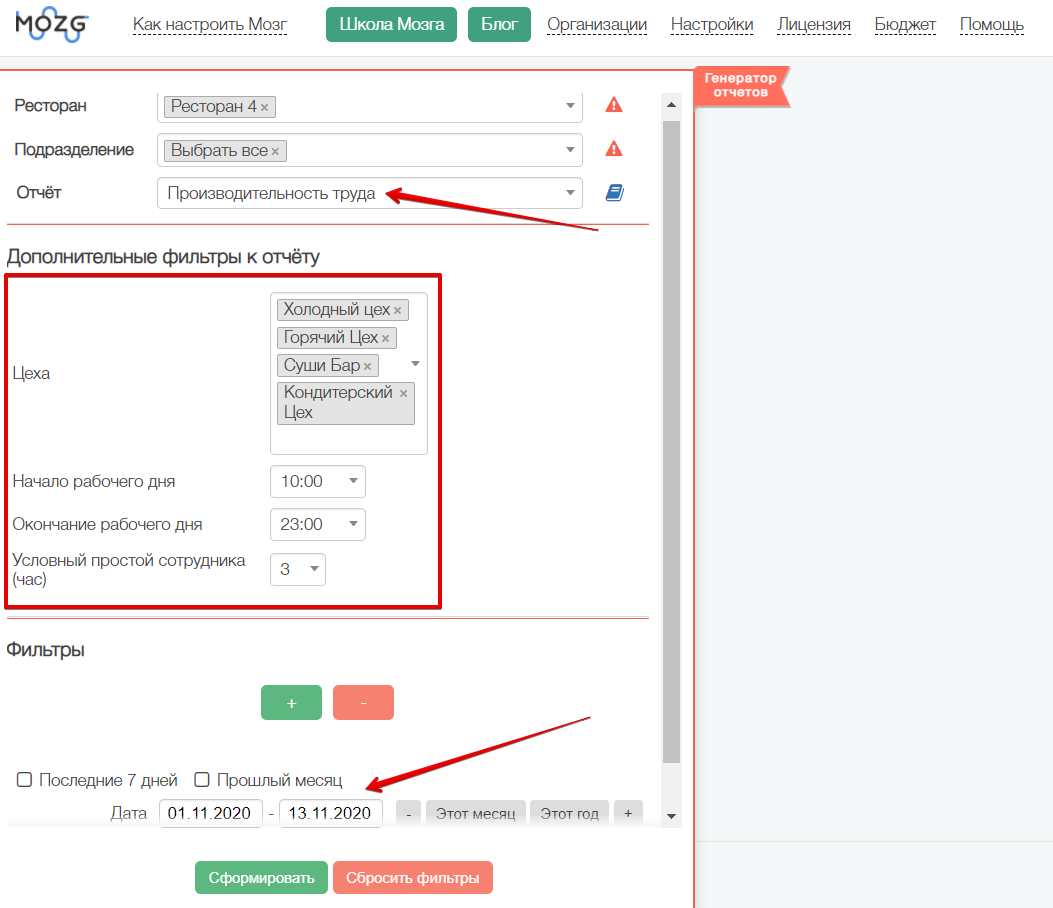Viewport: 1053px width, 908px height.
Task: Enable the Последние 7 дней checkbox
Action: point(25,780)
